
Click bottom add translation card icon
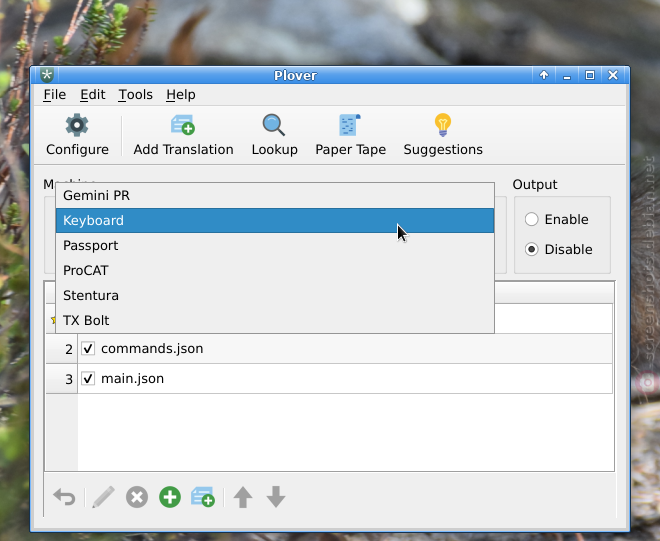pos(203,497)
